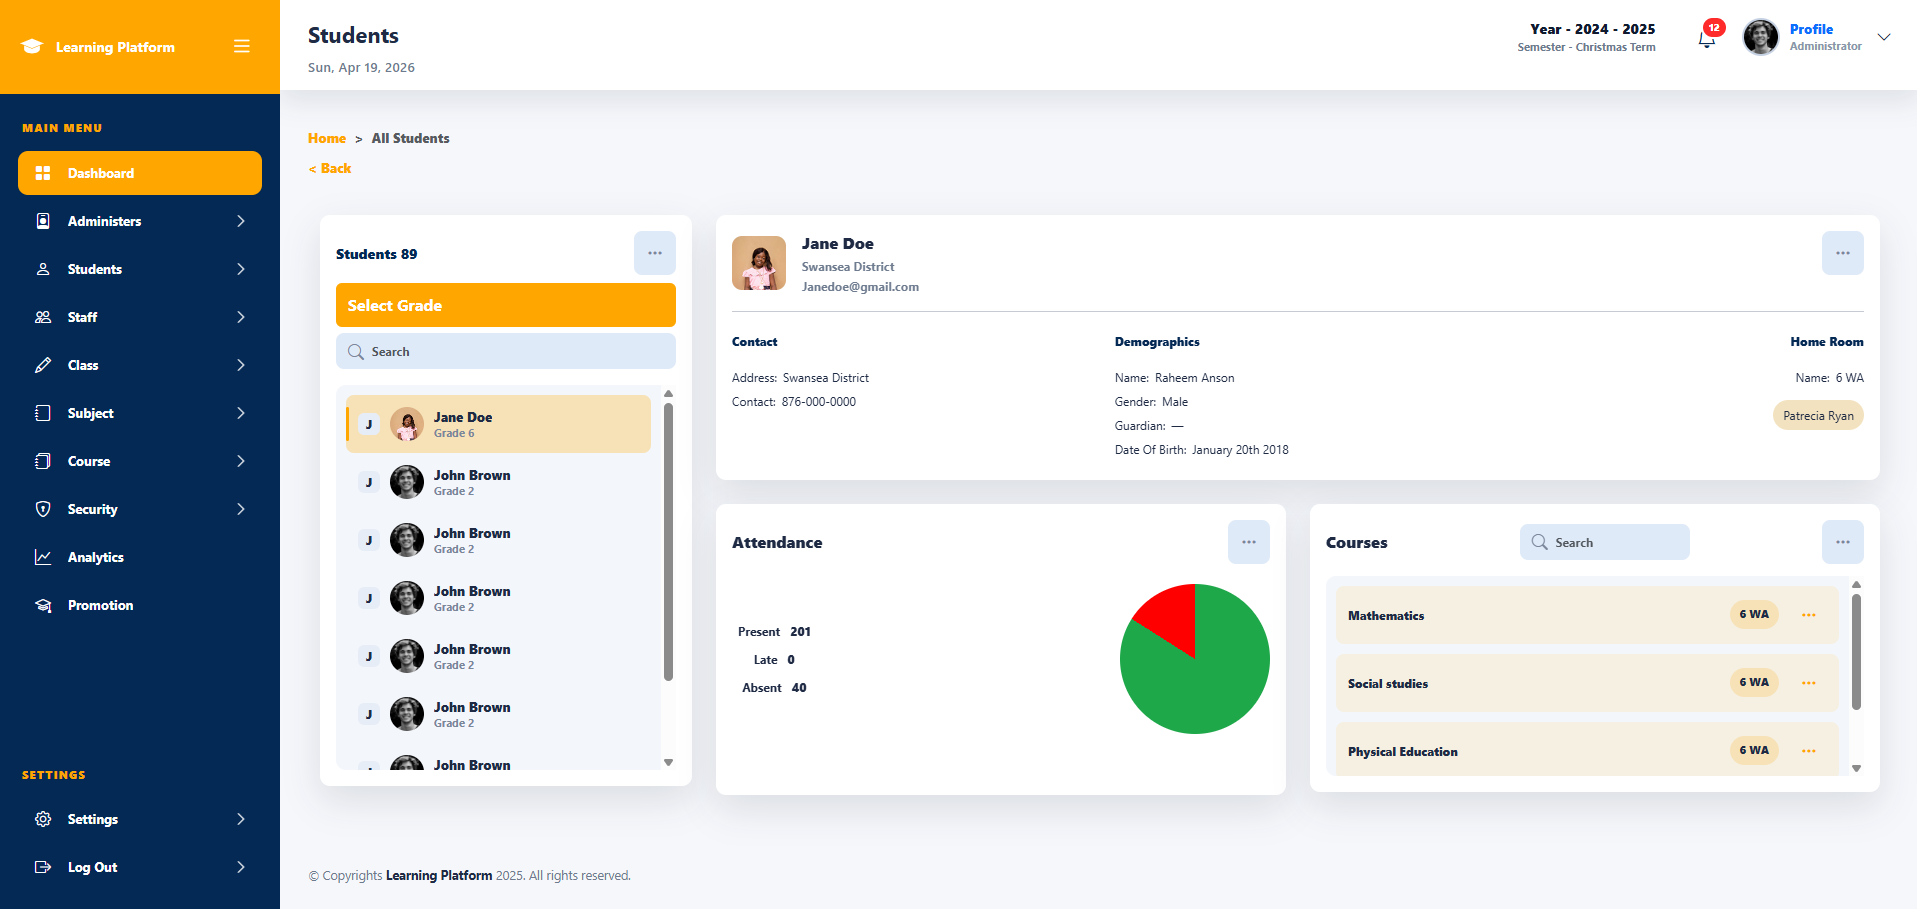The width and height of the screenshot is (1917, 909).
Task: Toggle the sidebar hamburger menu icon
Action: click(241, 46)
